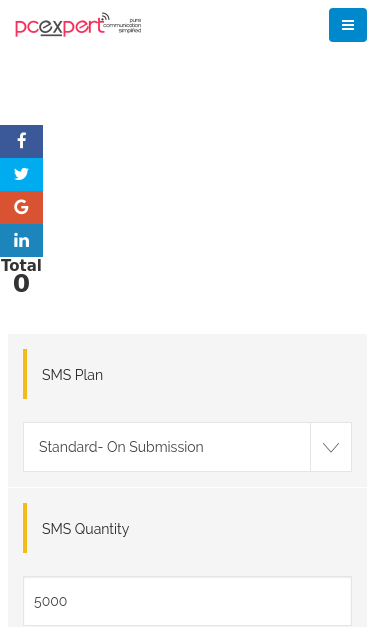This screenshot has height=627, width=375.
Task: Click the share count number 0
Action: click(x=21, y=284)
